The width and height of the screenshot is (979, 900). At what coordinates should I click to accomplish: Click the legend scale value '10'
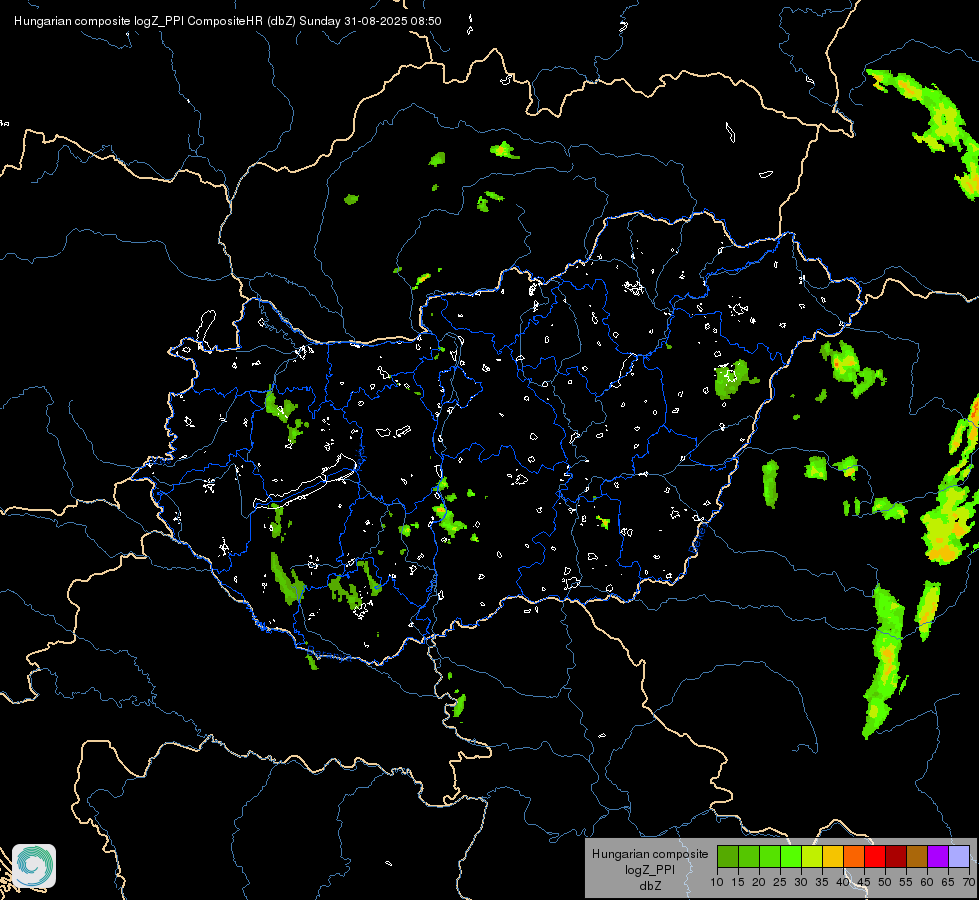[x=717, y=882]
